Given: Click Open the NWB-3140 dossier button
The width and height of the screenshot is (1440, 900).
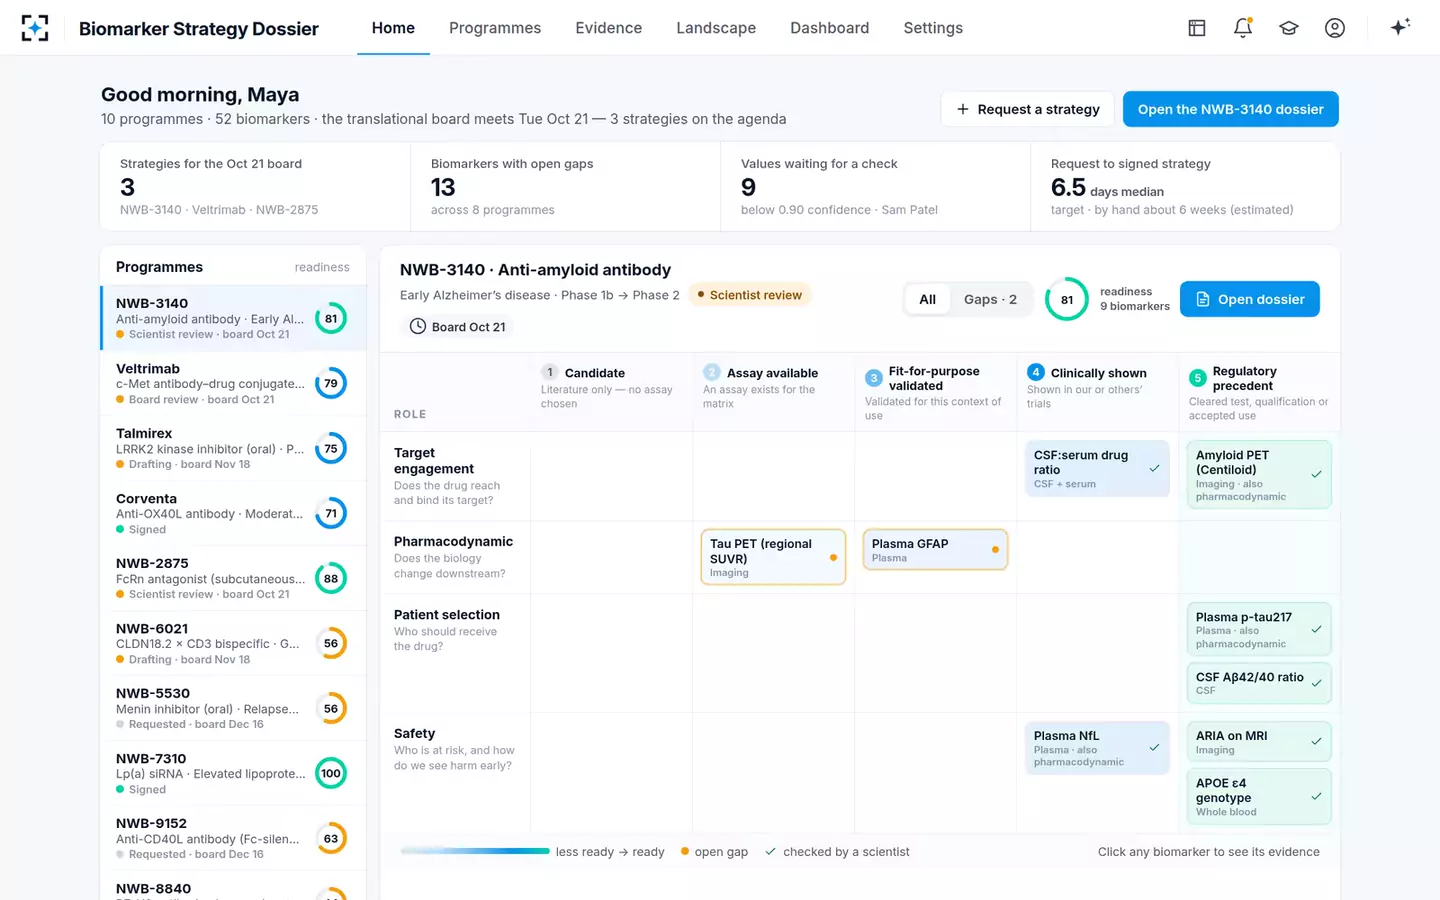Looking at the screenshot, I should (1230, 109).
